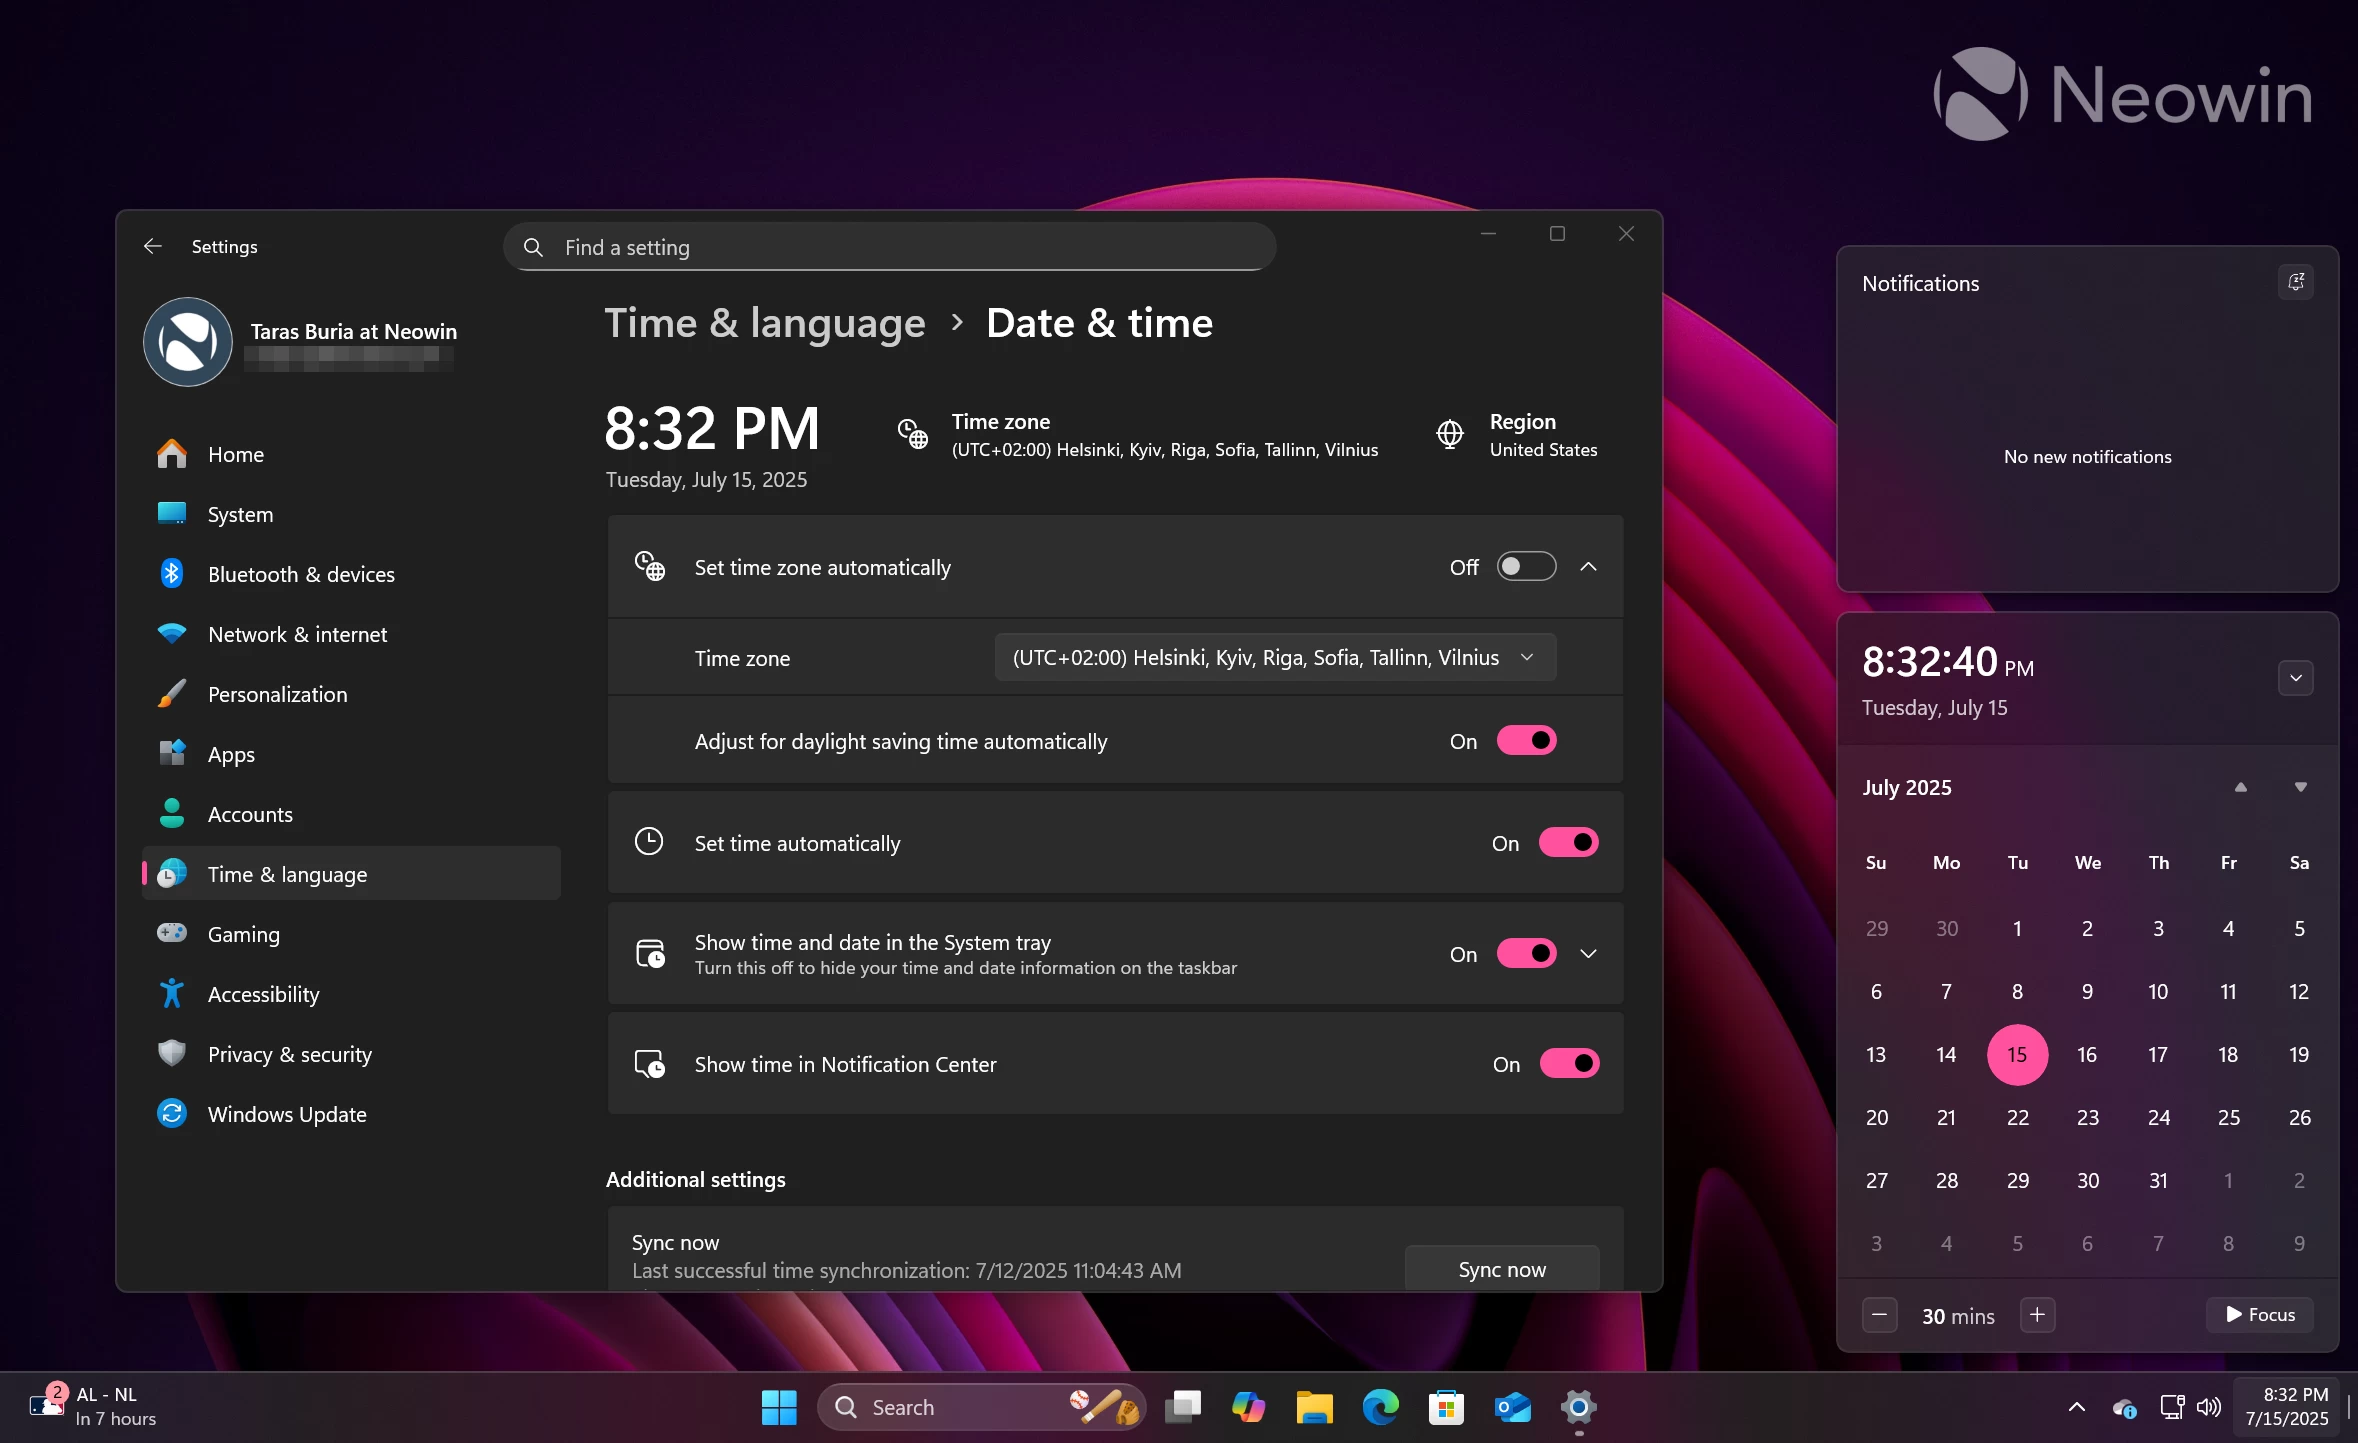The width and height of the screenshot is (2358, 1443).
Task: Open the Time zone dropdown list
Action: (1275, 657)
